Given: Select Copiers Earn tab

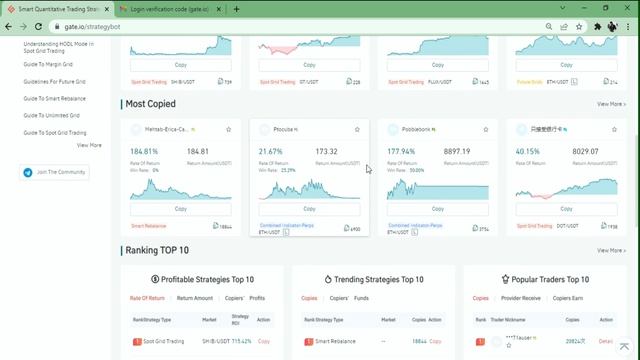Looking at the screenshot, I should [568, 298].
